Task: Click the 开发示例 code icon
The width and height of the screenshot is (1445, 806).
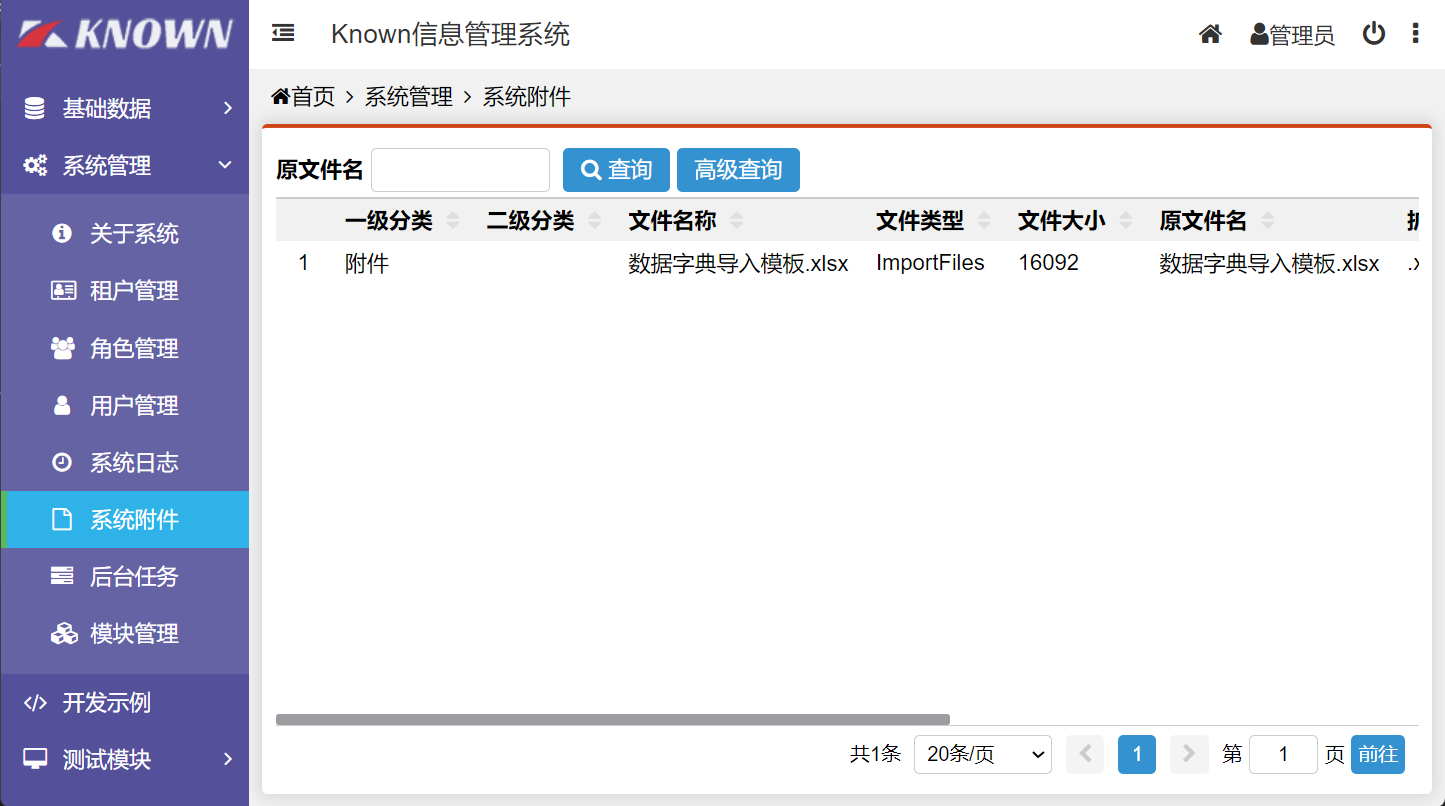Action: pos(35,702)
